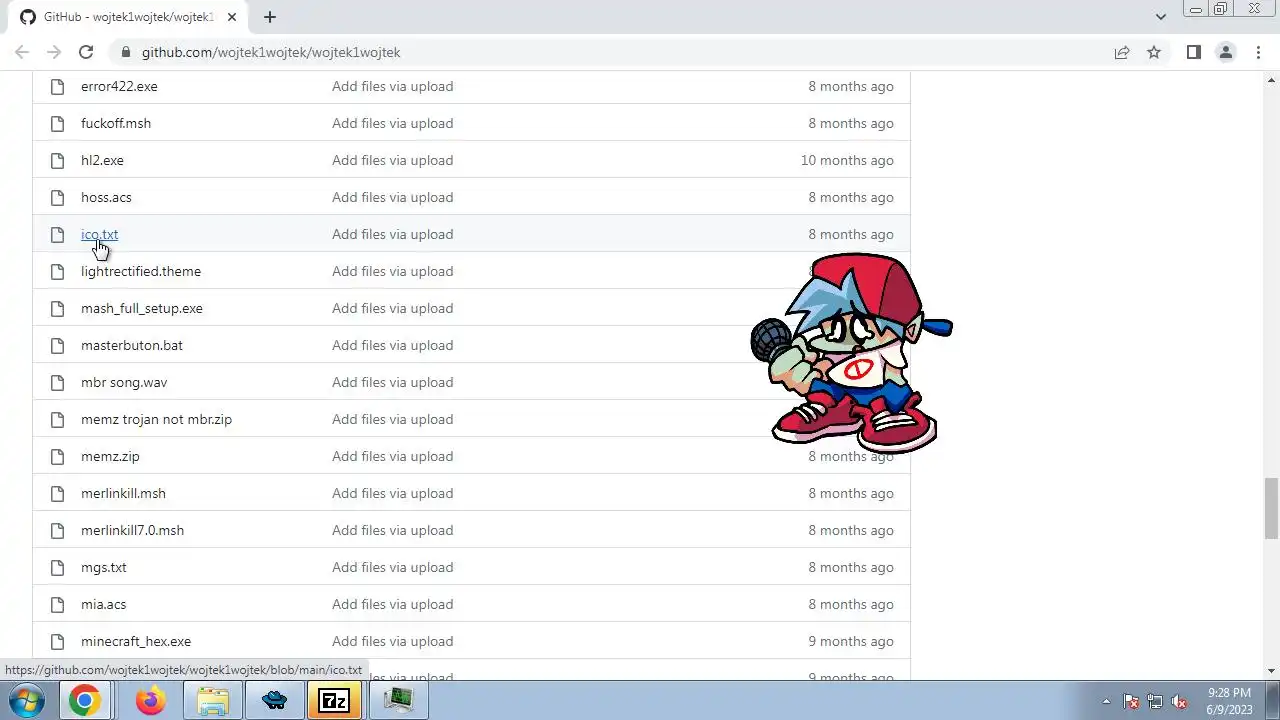Open the file explorer taskbar icon
This screenshot has width=1280, height=720.
pyautogui.click(x=213, y=701)
